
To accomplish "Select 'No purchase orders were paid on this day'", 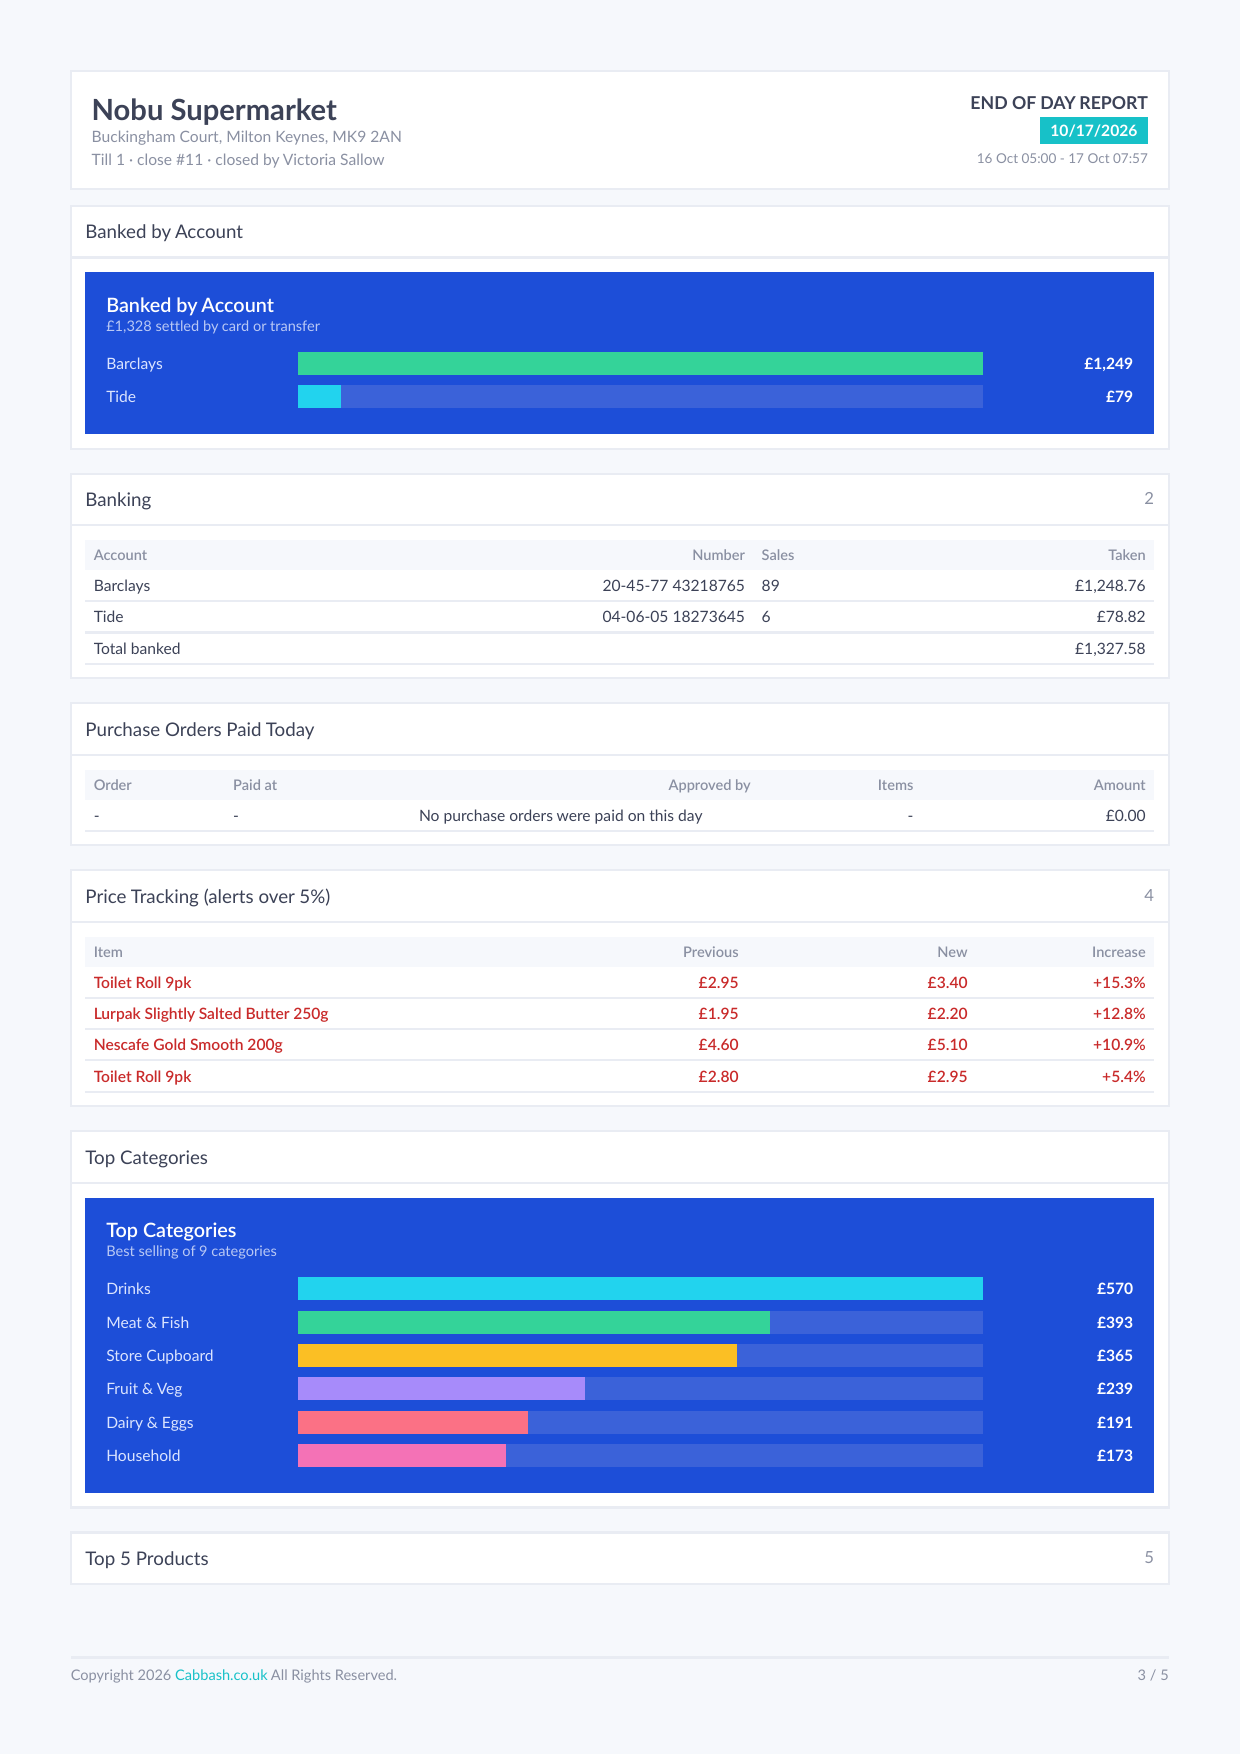I will coord(561,816).
